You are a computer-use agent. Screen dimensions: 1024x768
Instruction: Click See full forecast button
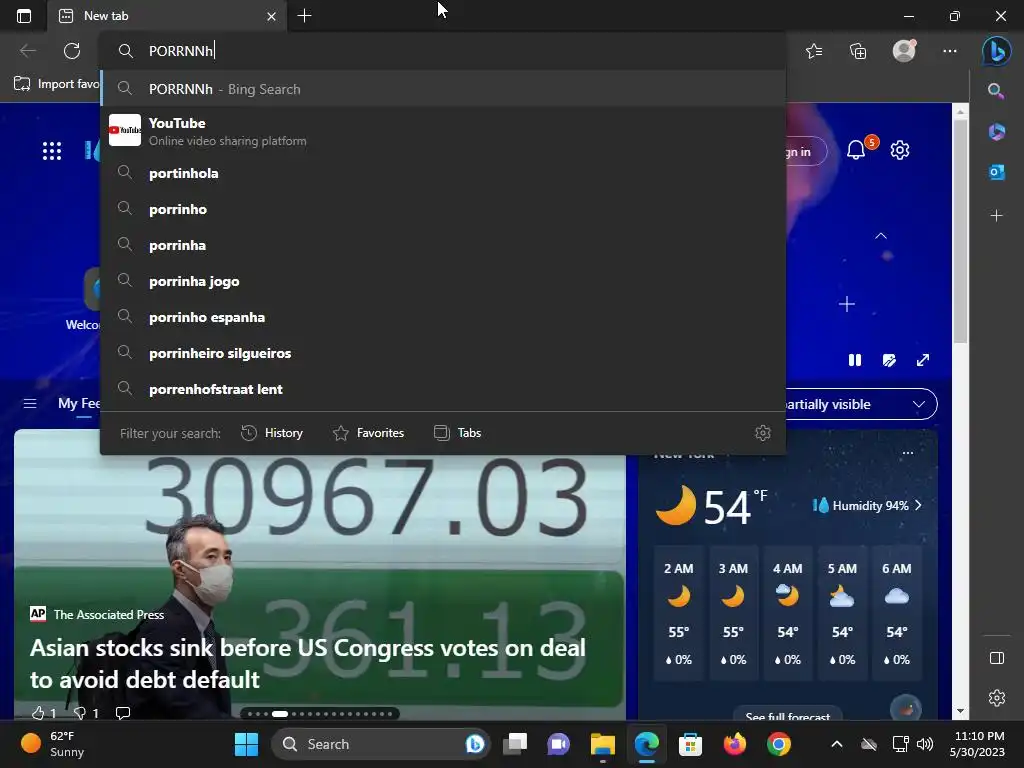(x=788, y=714)
